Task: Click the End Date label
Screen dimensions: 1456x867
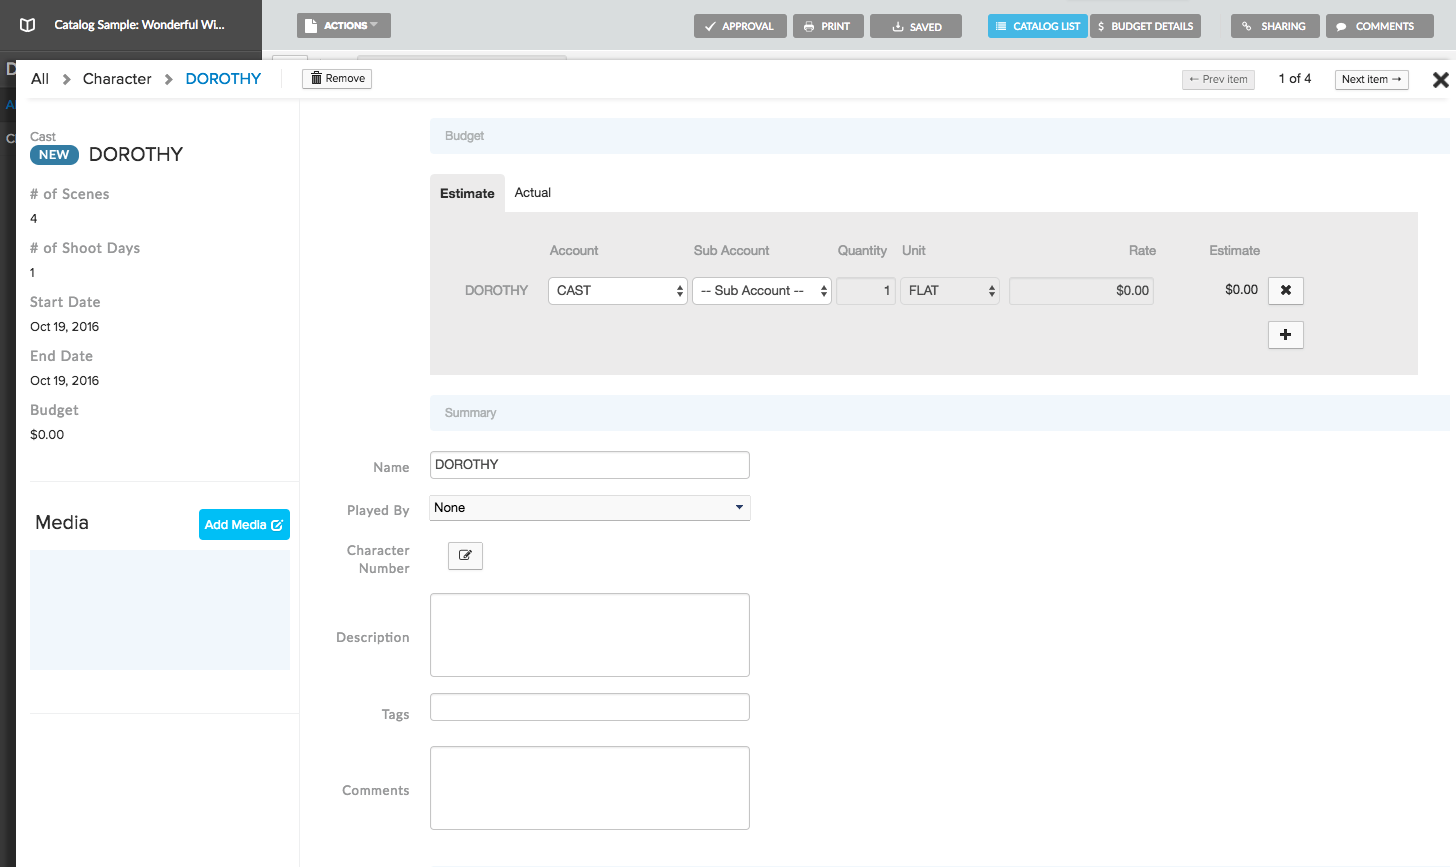Action: pos(61,356)
